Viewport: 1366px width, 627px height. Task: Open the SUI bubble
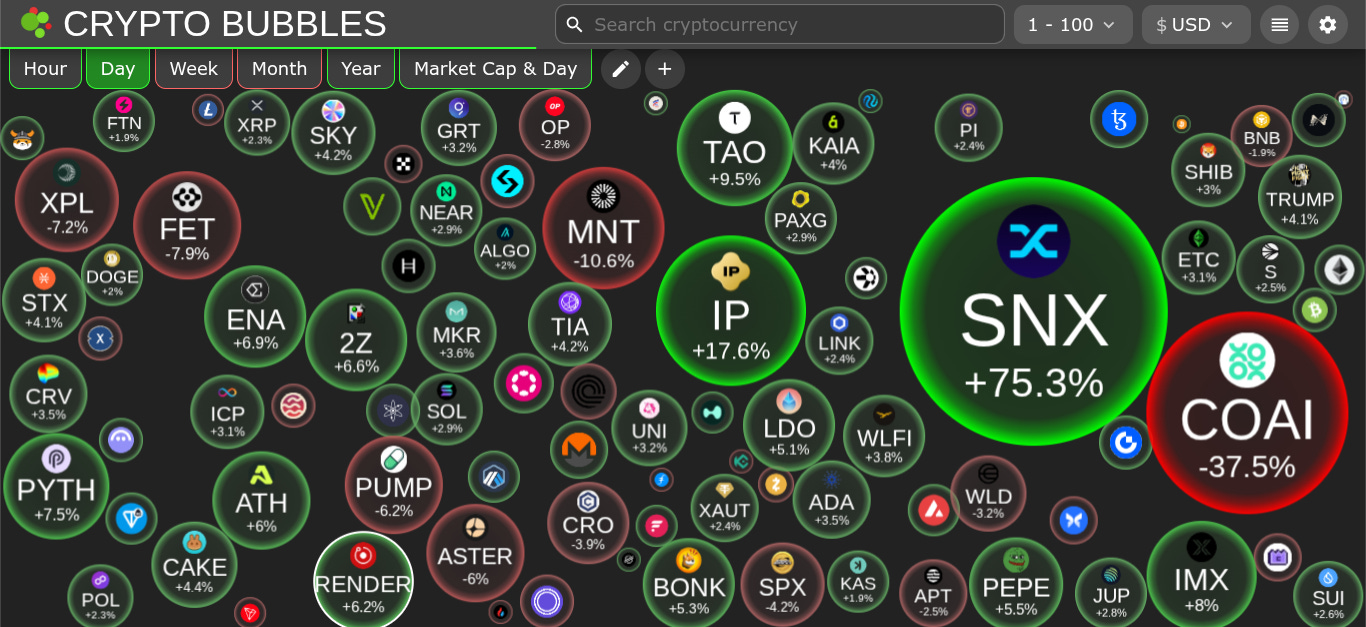click(1328, 595)
